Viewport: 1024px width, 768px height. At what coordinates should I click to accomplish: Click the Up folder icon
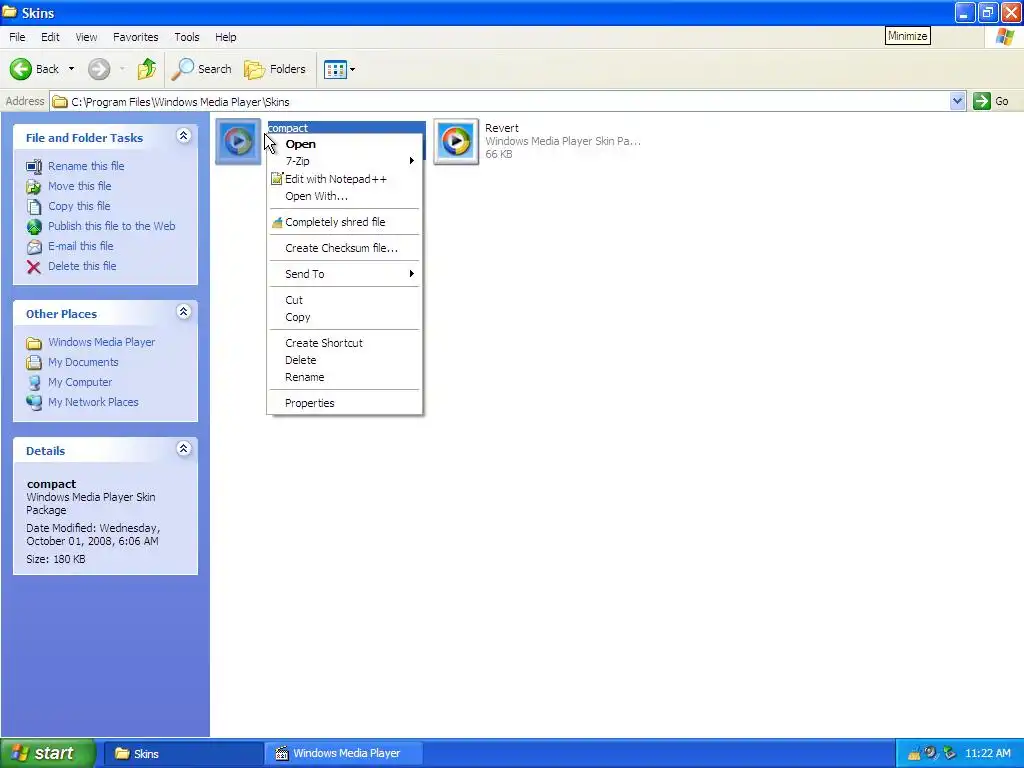147,69
